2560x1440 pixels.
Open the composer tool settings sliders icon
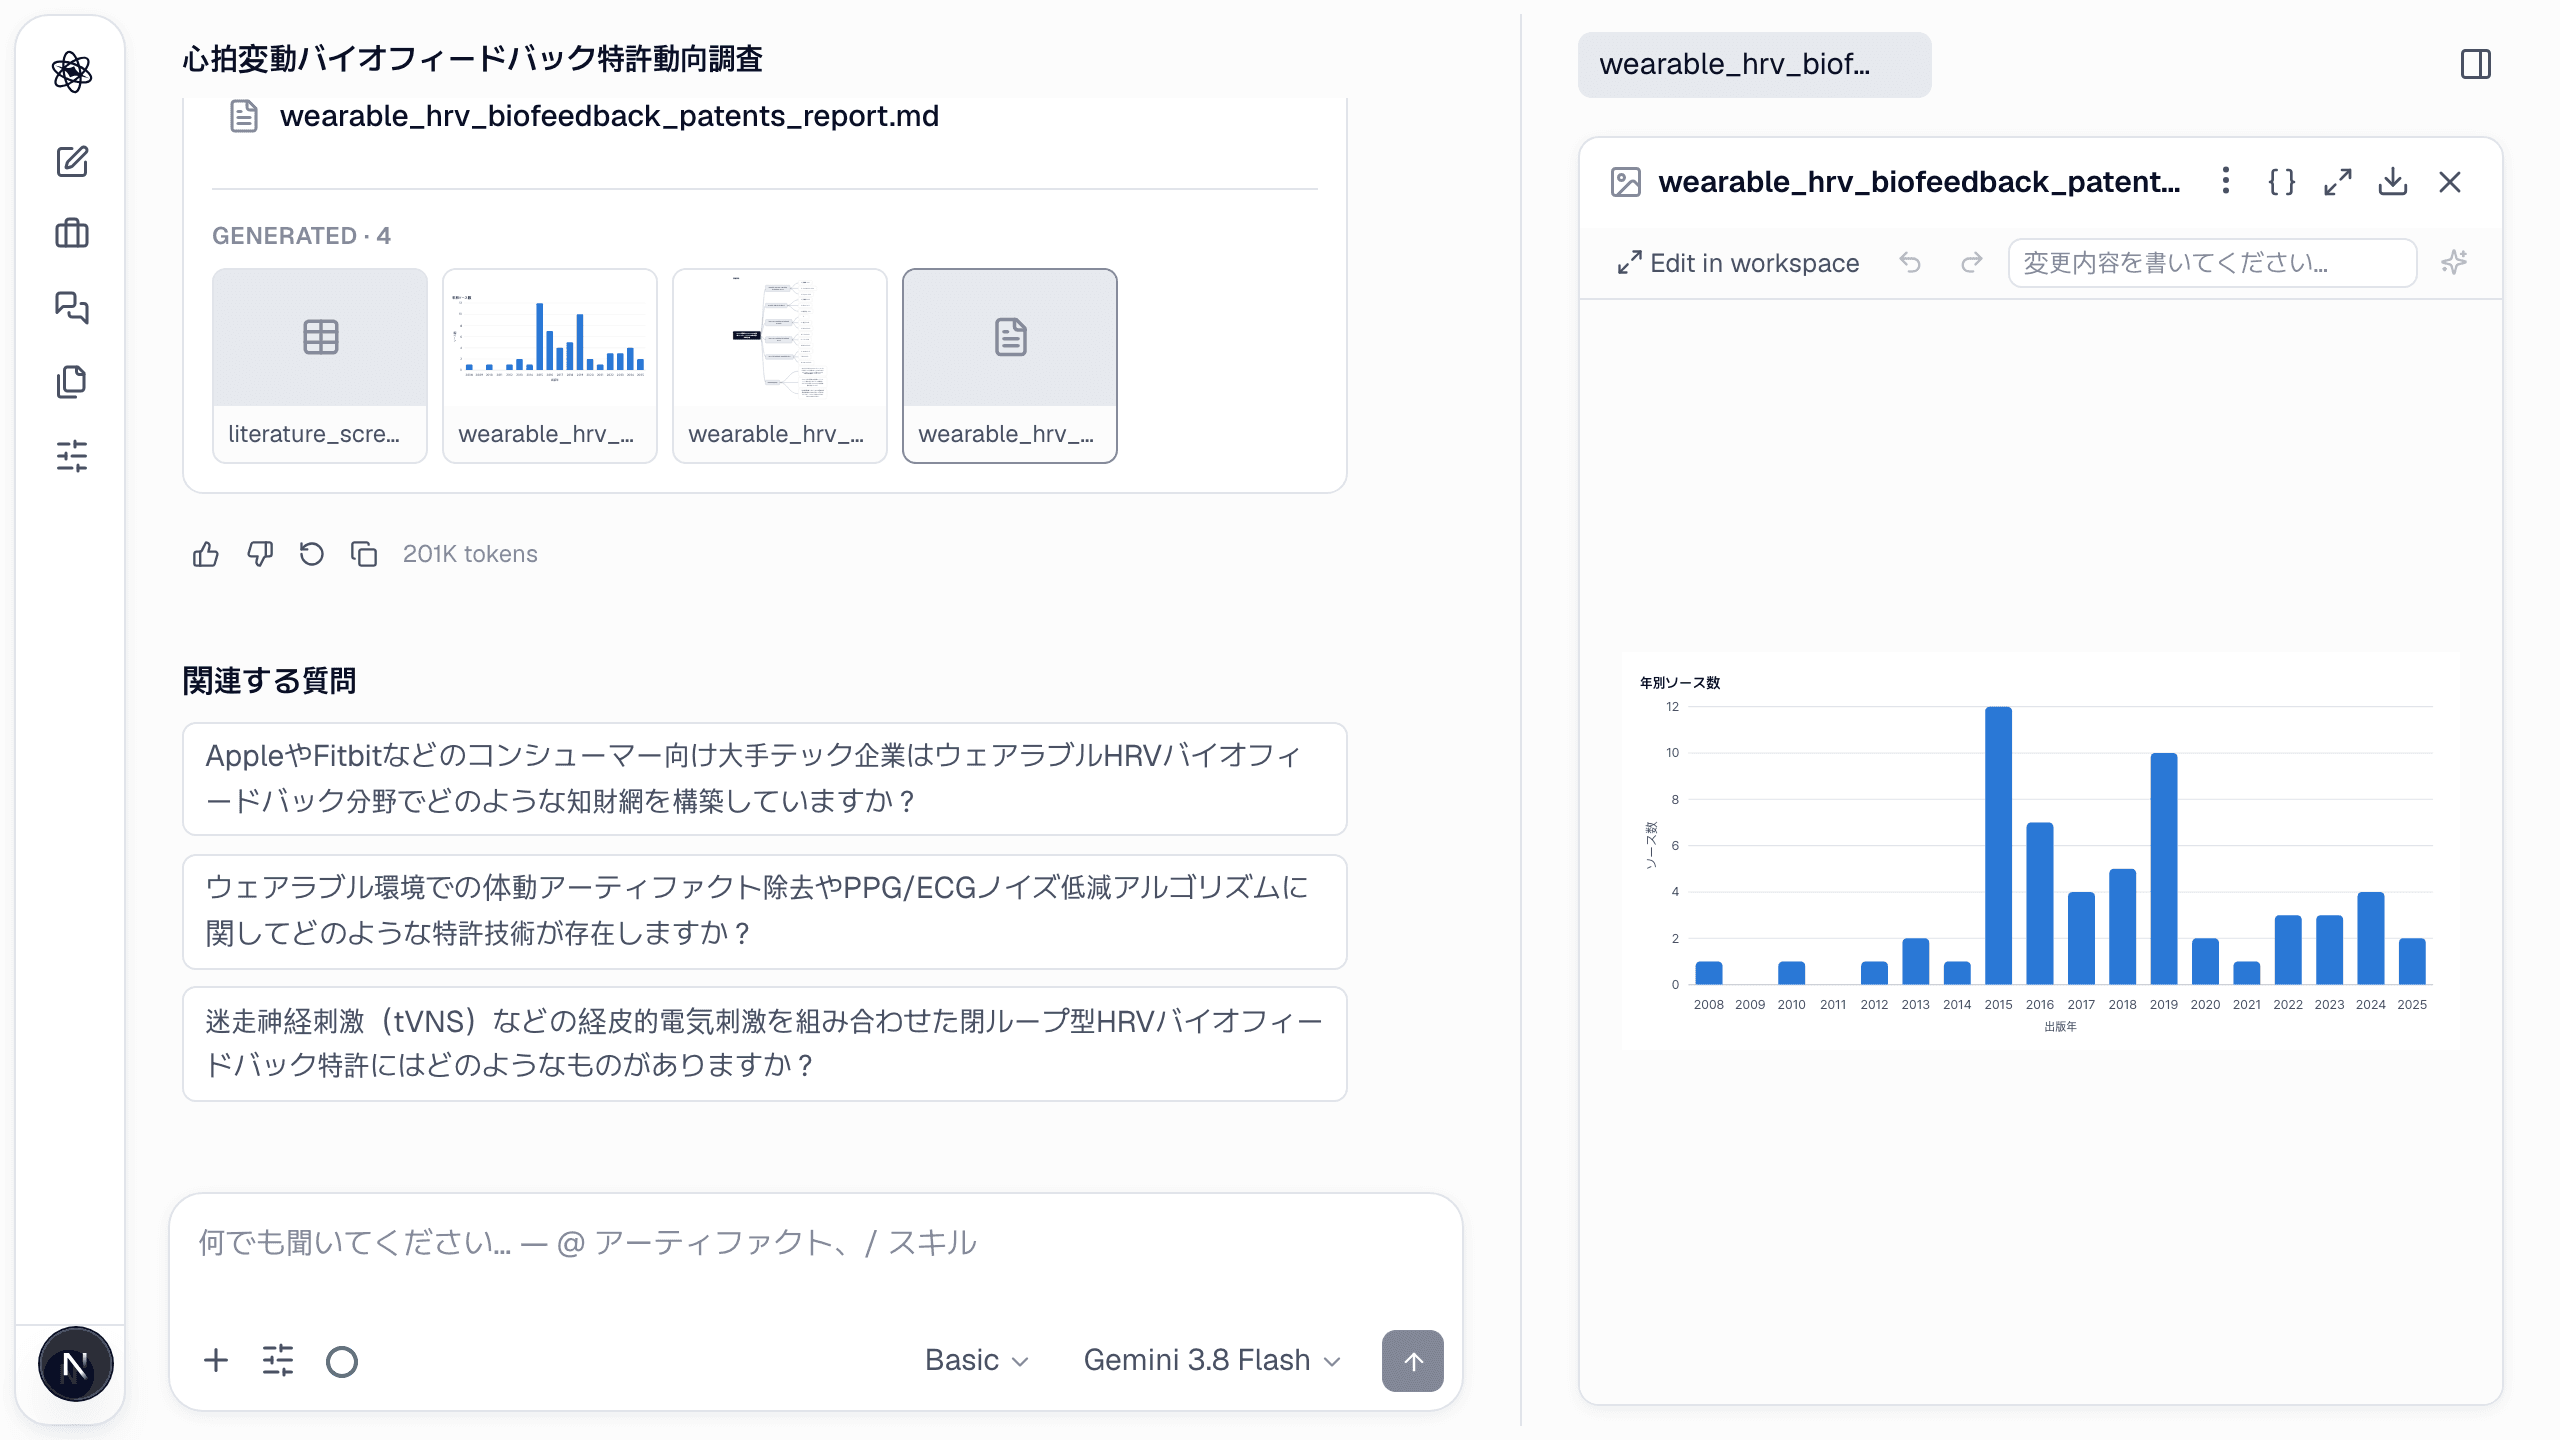(x=278, y=1361)
